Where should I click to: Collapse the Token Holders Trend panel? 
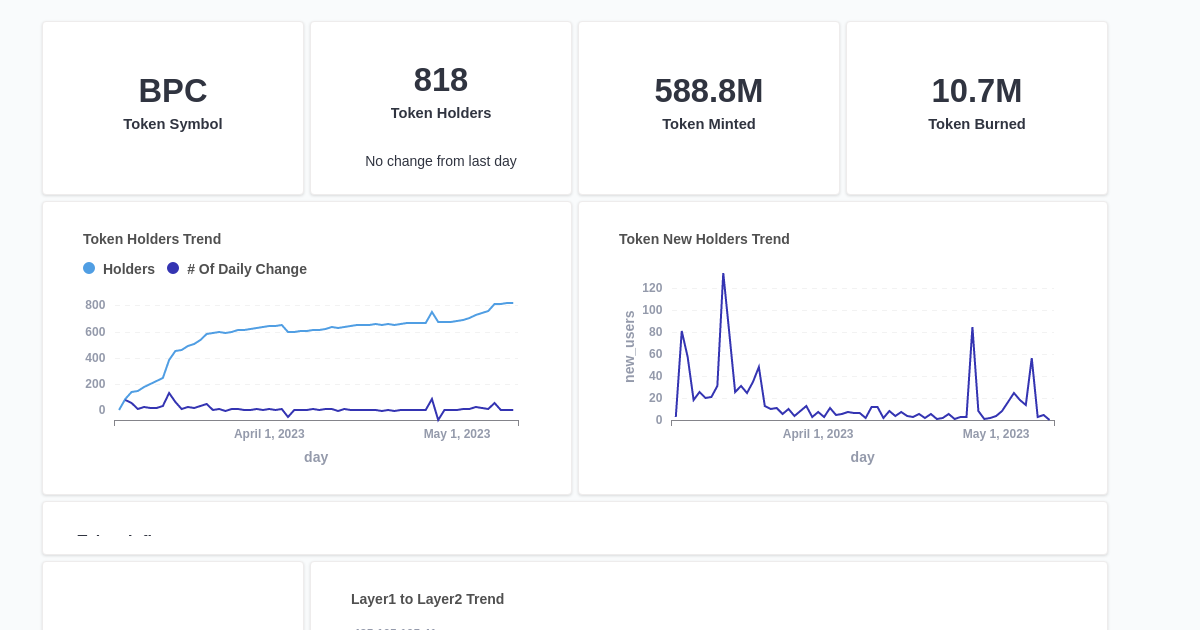[151, 239]
